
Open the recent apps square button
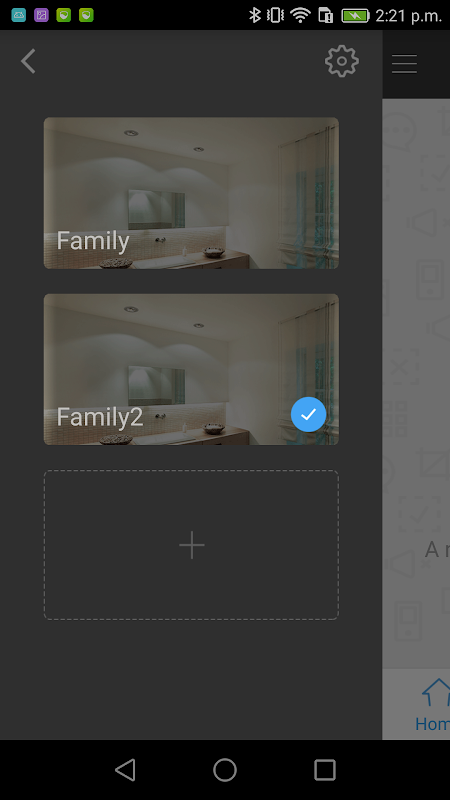(x=324, y=769)
